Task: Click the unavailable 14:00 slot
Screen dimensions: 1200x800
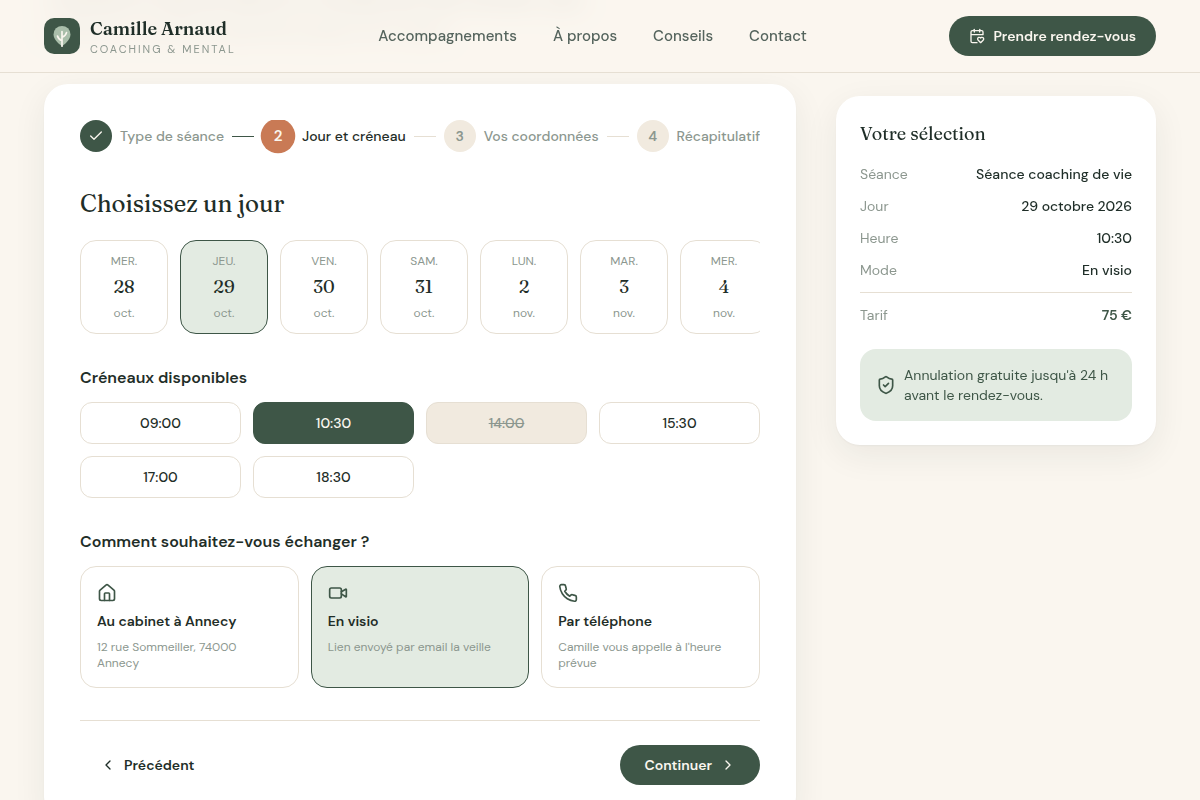Action: [x=506, y=423]
